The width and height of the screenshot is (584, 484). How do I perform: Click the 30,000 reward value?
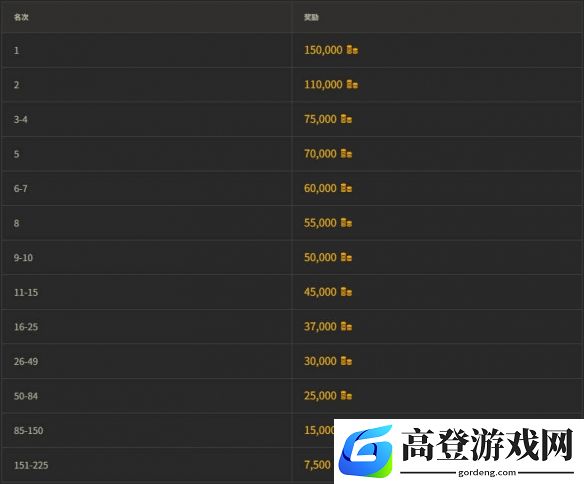tap(320, 361)
